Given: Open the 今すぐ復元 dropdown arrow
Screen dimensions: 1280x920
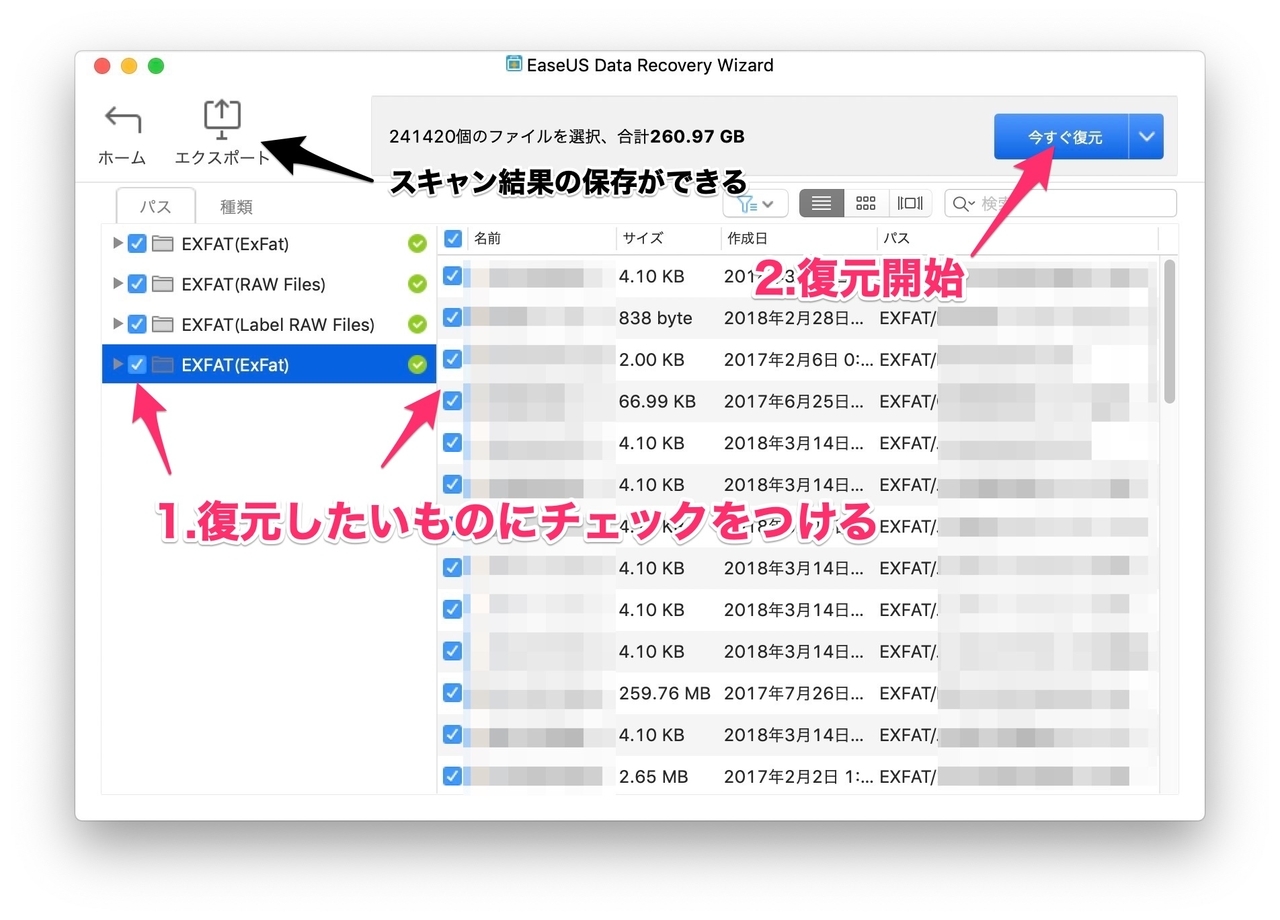Looking at the screenshot, I should [x=1147, y=136].
